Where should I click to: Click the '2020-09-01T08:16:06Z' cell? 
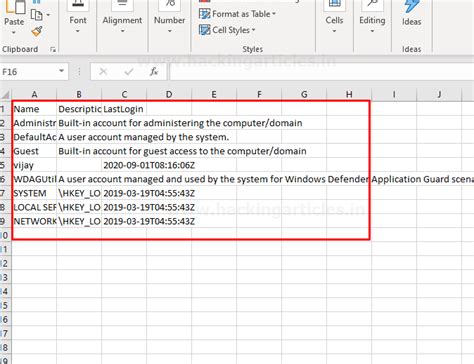(x=124, y=165)
